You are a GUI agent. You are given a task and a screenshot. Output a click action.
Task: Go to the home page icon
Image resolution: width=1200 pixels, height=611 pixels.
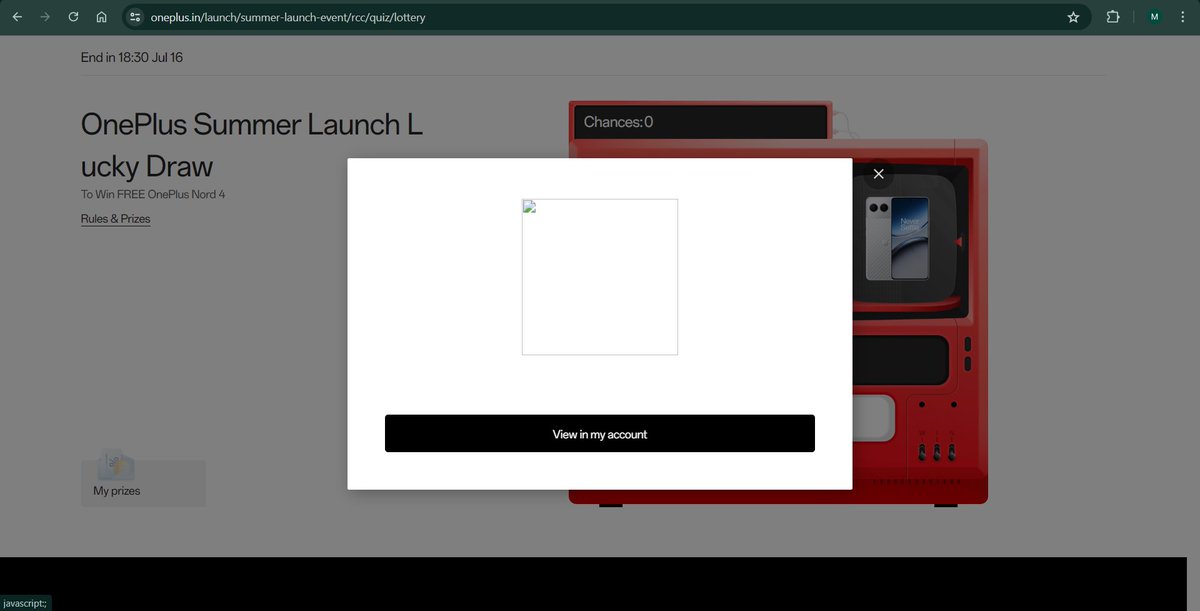click(x=101, y=17)
